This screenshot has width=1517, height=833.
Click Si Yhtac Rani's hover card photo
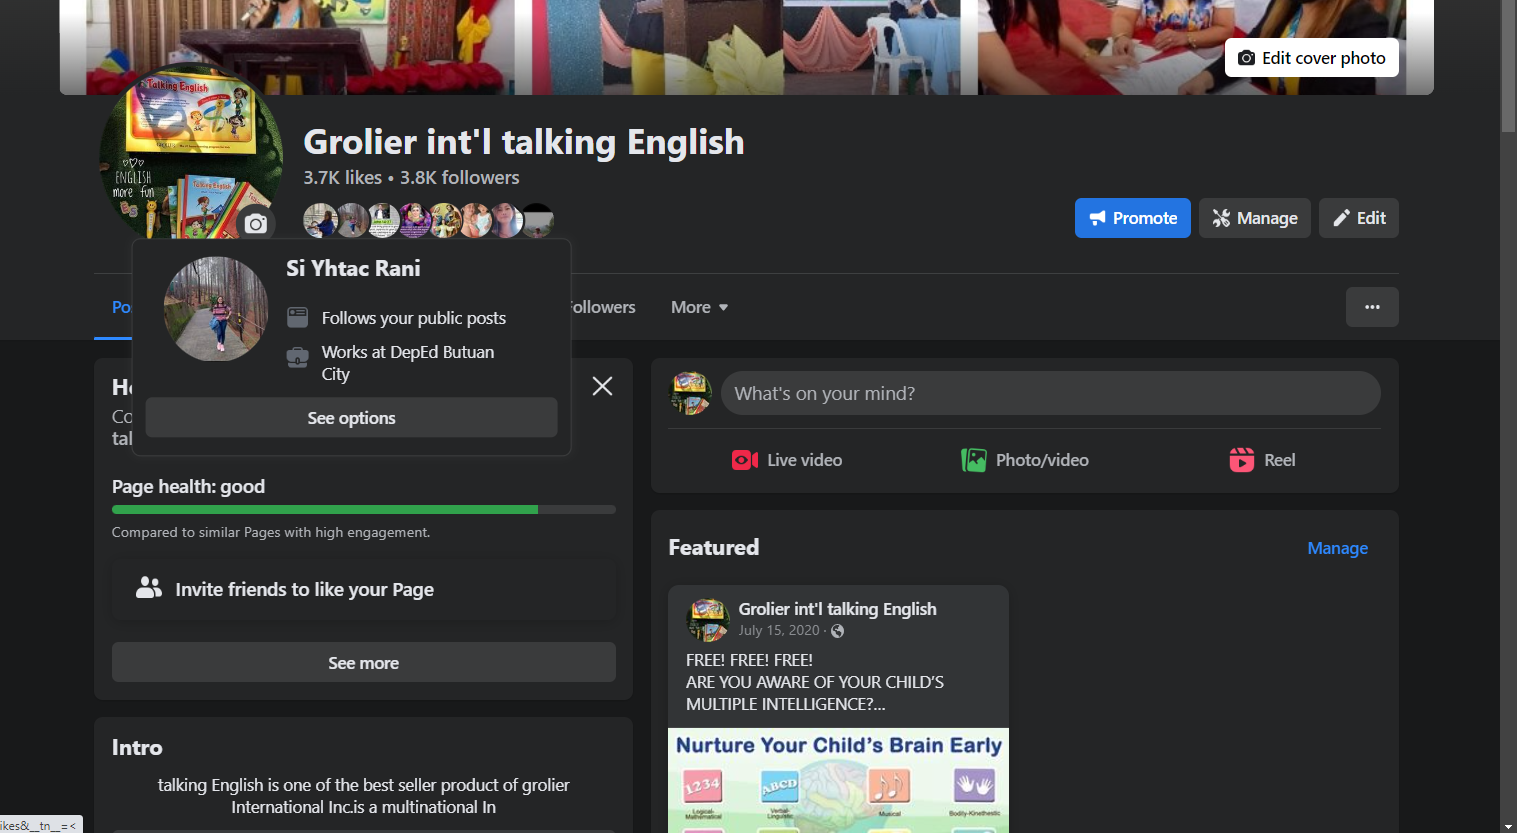click(x=216, y=308)
